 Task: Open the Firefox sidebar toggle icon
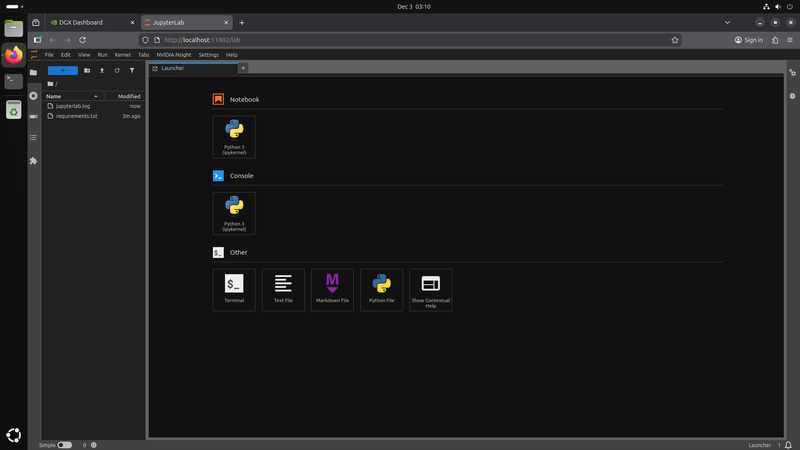pos(38,40)
